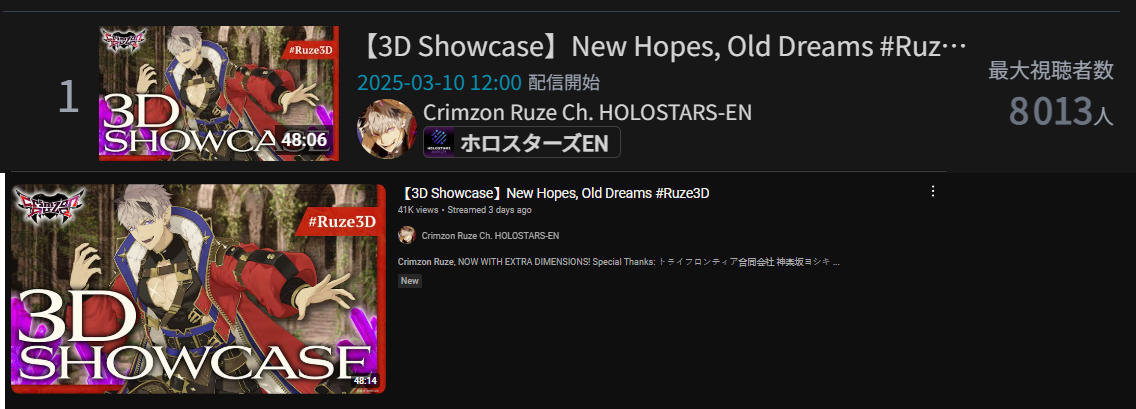Screen dimensions: 1136x409
Task: Select the ホロスターズEN group badge
Action: tap(522, 142)
